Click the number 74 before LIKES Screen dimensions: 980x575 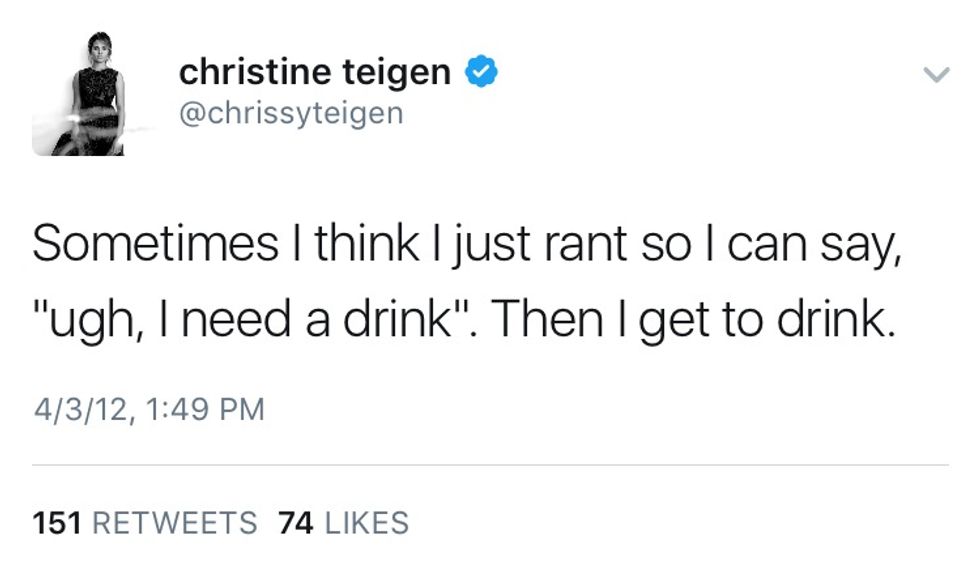(295, 522)
